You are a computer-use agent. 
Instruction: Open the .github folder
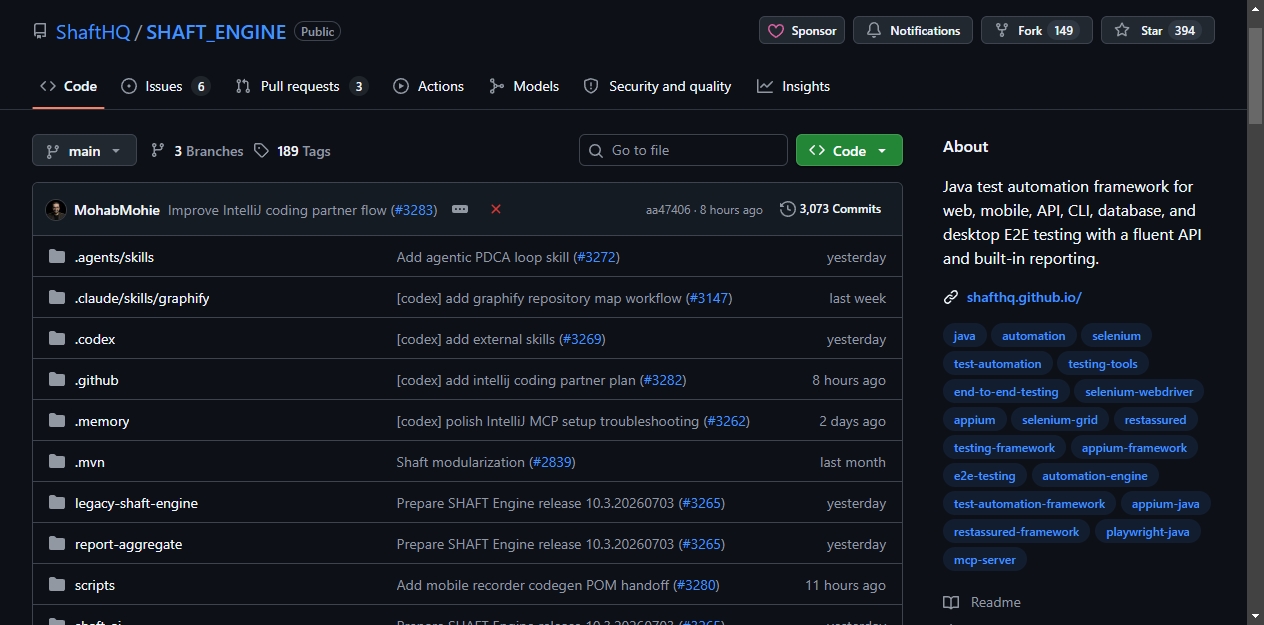(97, 380)
